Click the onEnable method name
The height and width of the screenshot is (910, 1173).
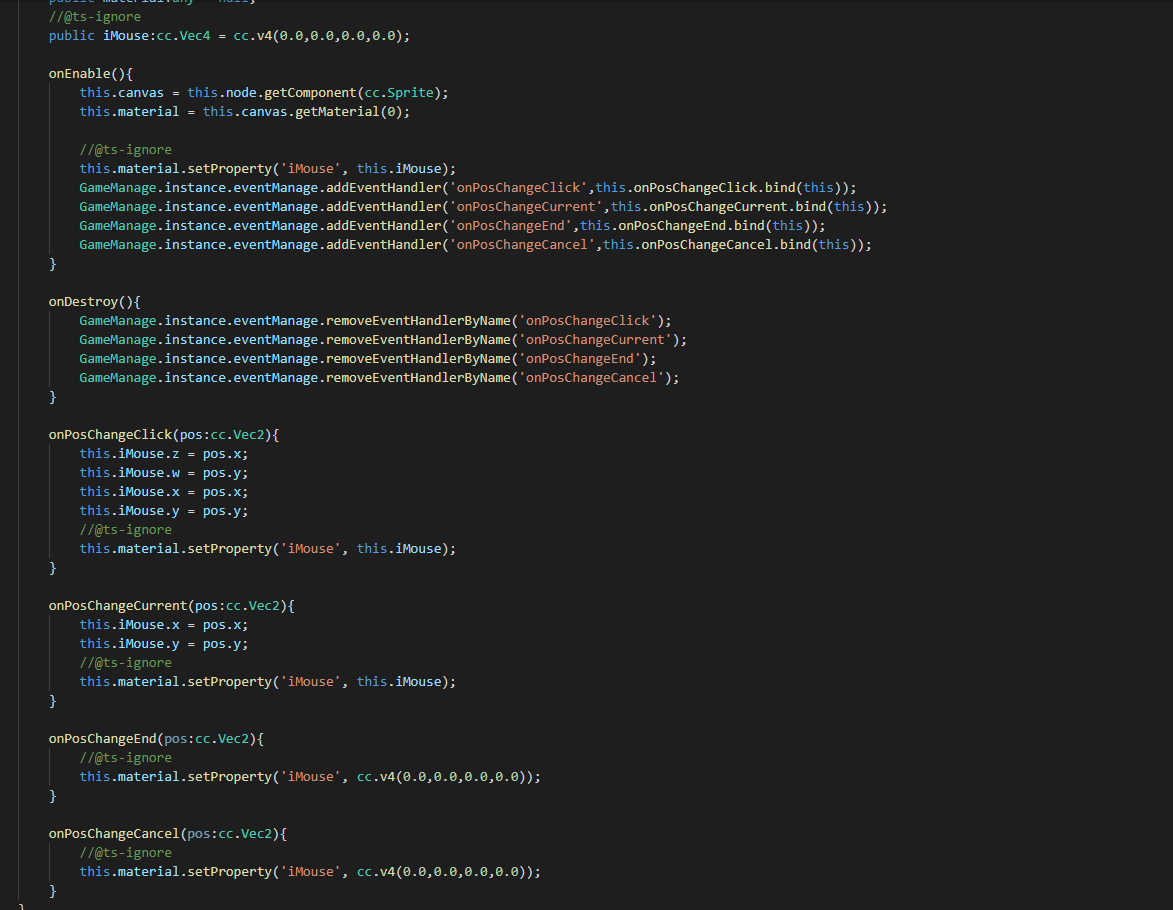pyautogui.click(x=79, y=74)
